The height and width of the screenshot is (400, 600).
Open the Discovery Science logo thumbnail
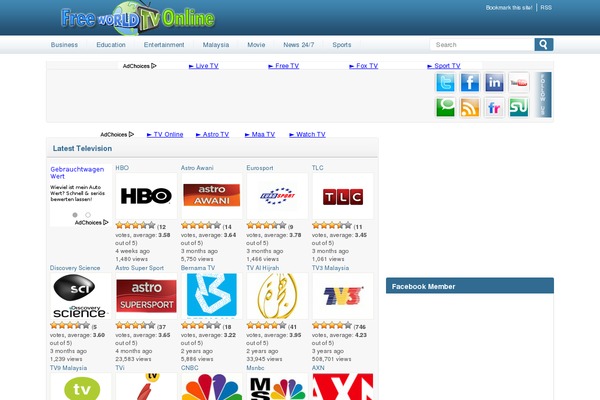click(x=80, y=296)
